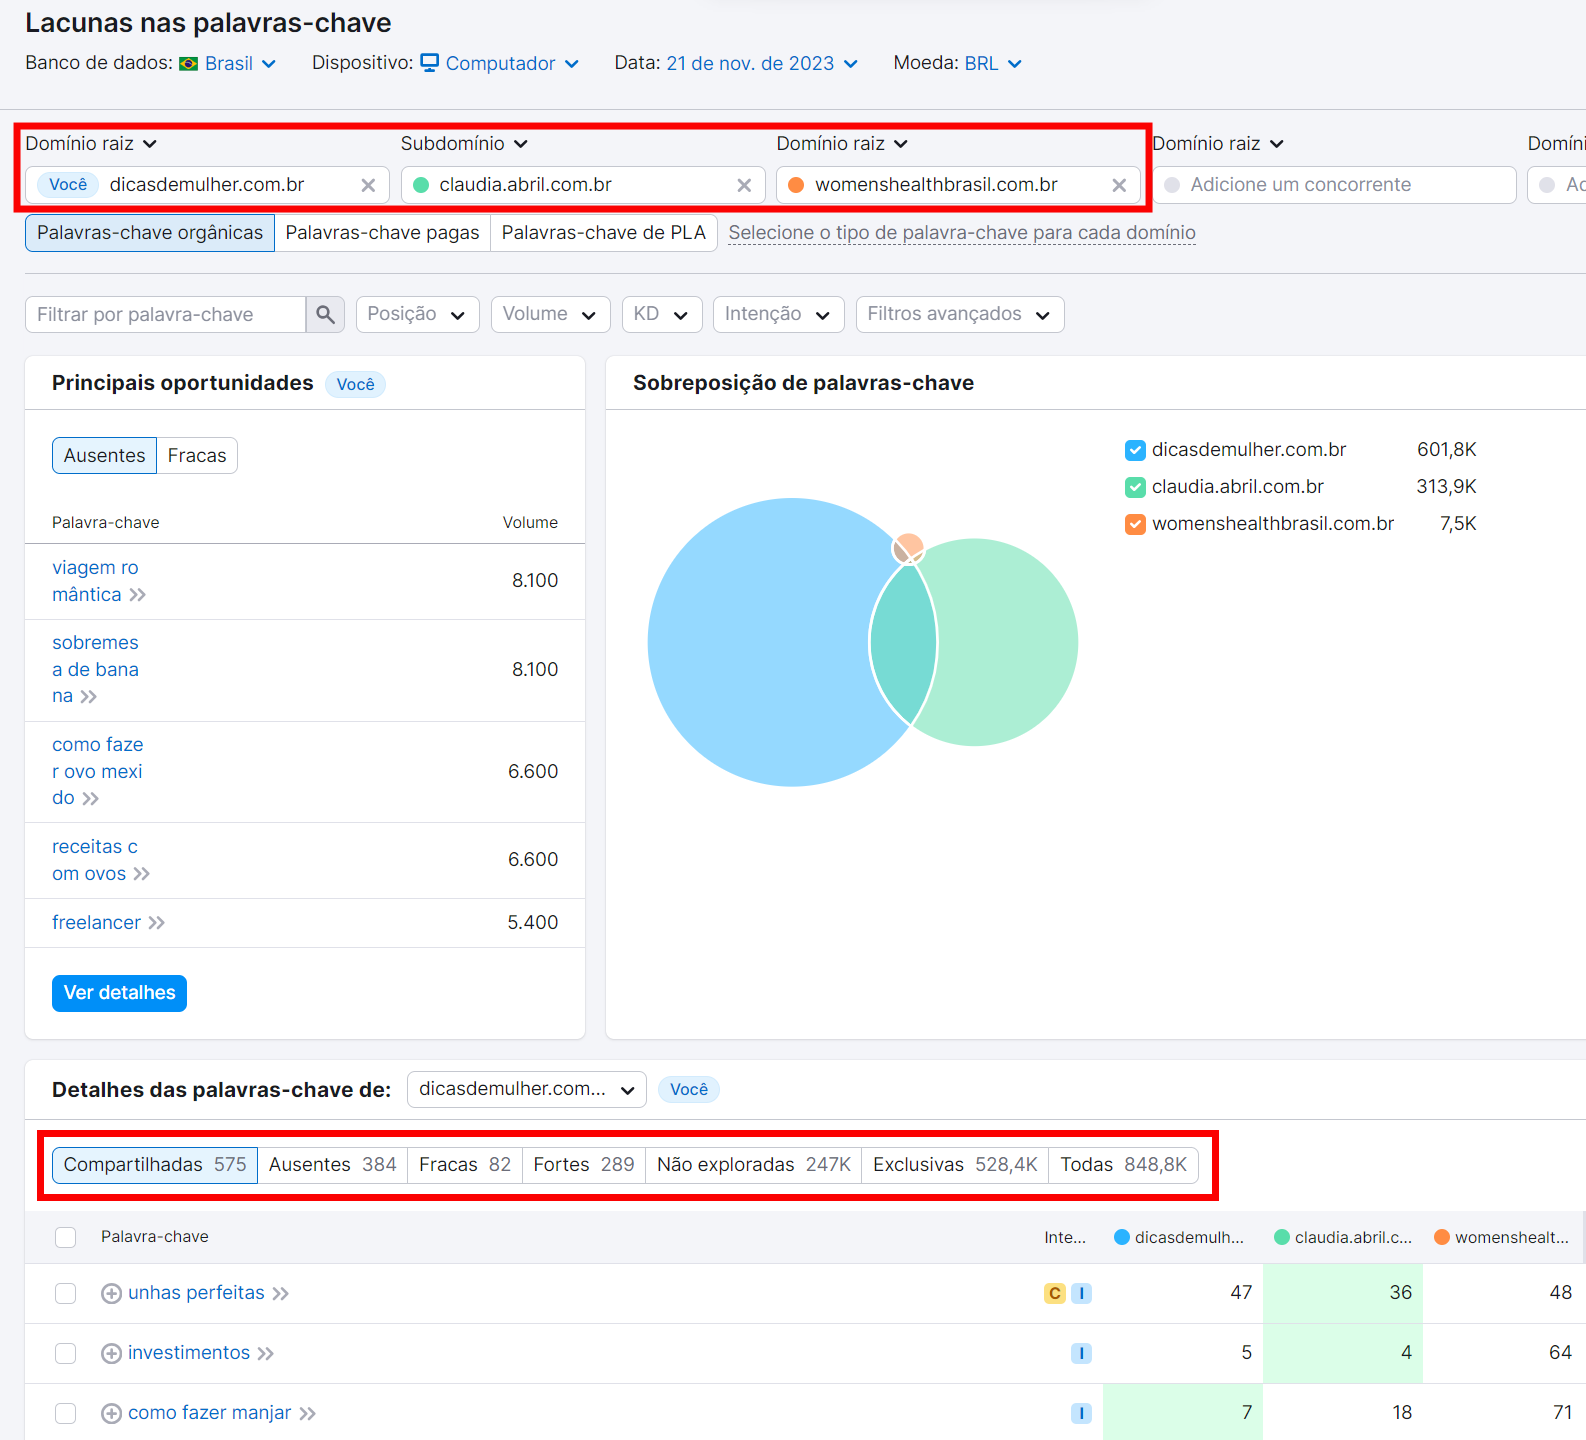
Task: Open the 'Filtros avançados' dropdown
Action: tap(960, 314)
